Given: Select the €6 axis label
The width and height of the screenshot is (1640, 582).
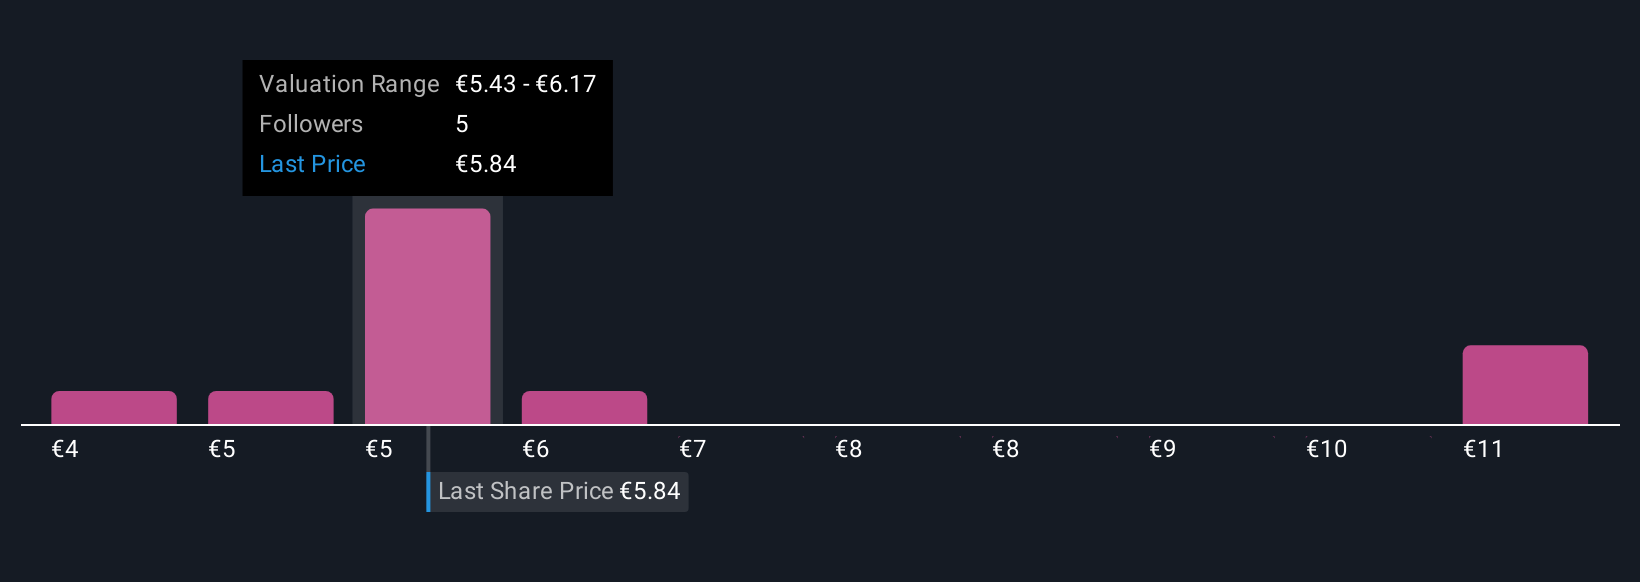Looking at the screenshot, I should pos(536,449).
